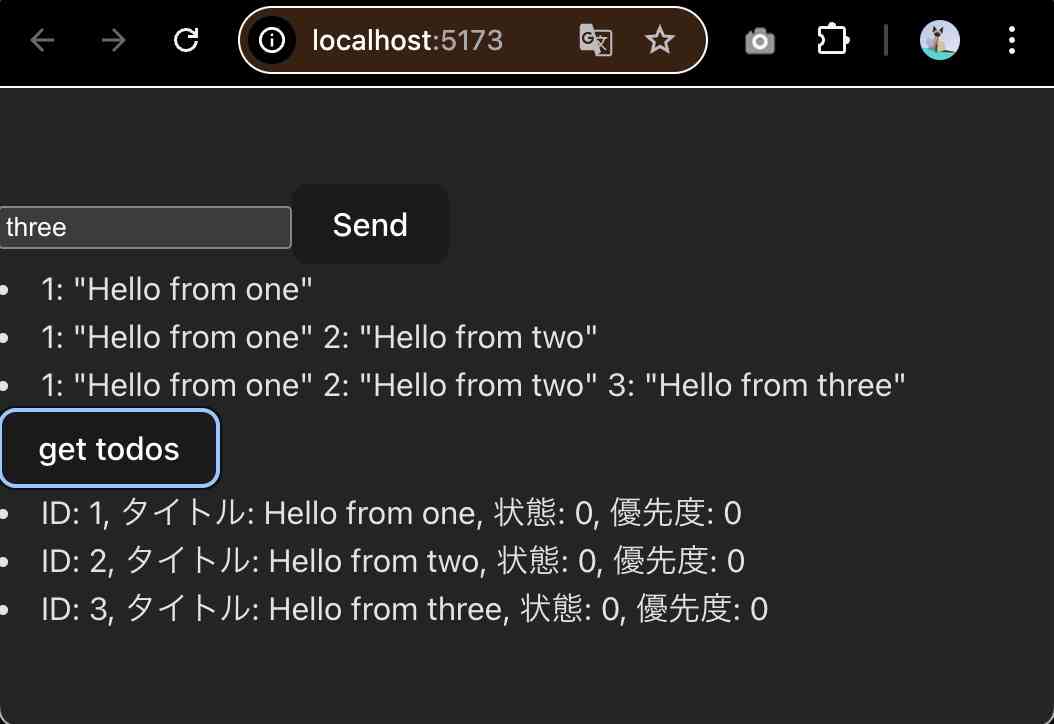Focus the text input containing "three"

[145, 227]
